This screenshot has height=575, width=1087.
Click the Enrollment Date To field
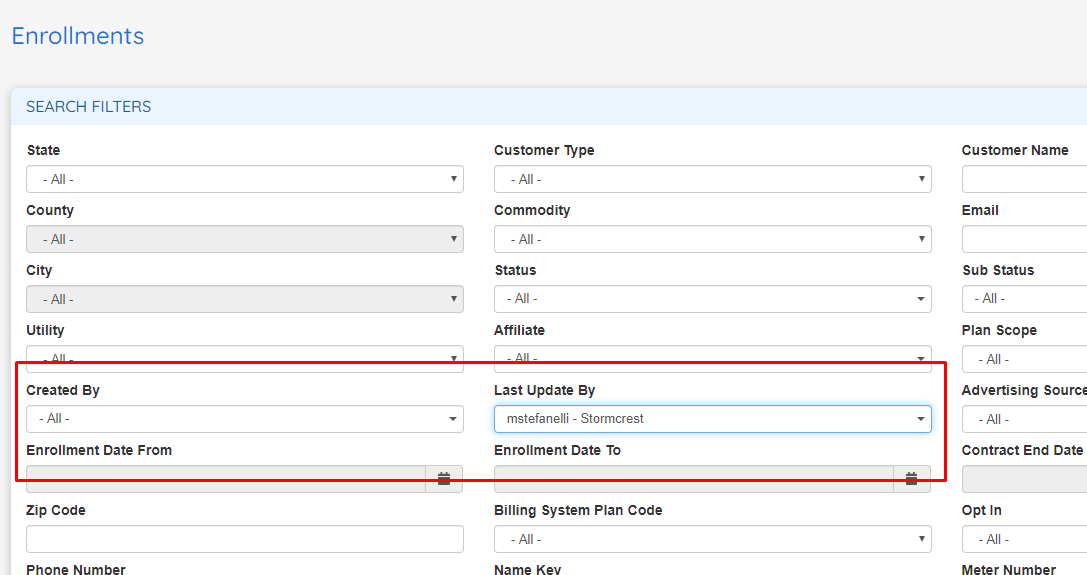click(x=694, y=479)
